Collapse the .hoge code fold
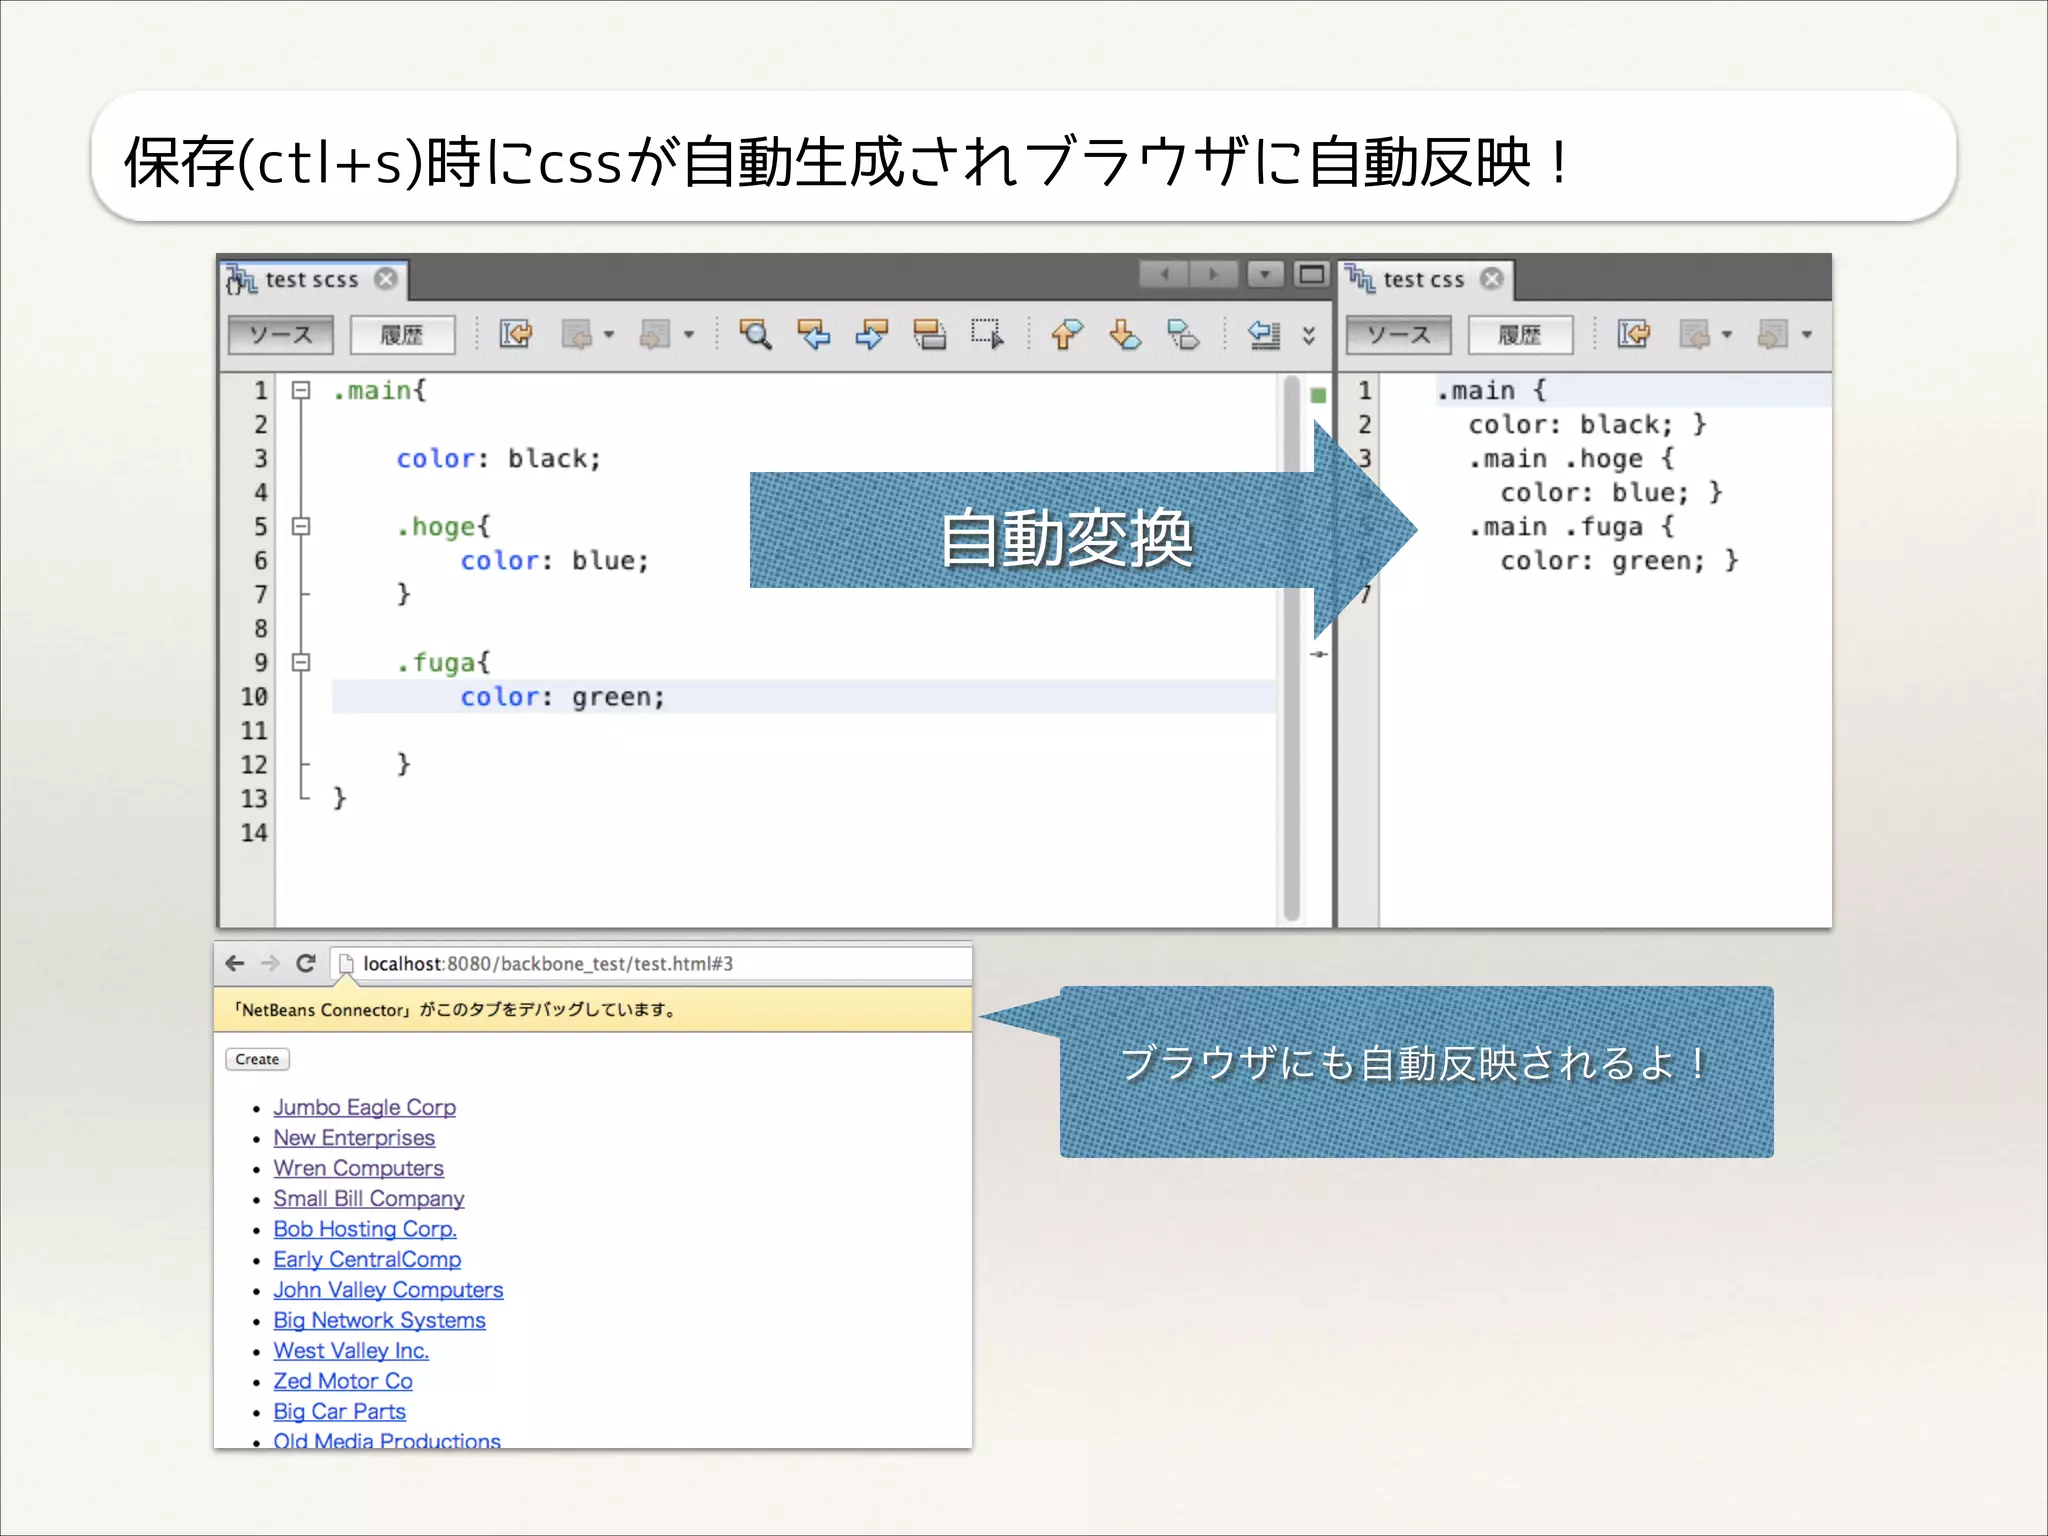Image resolution: width=2048 pixels, height=1536 pixels. coord(301,526)
